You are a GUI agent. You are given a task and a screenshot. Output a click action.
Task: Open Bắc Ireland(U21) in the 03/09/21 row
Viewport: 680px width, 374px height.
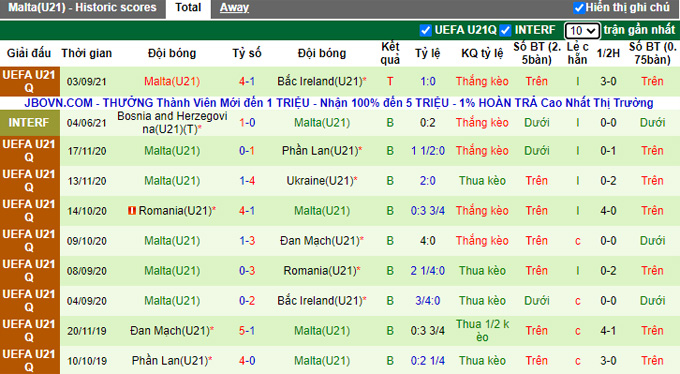point(320,82)
